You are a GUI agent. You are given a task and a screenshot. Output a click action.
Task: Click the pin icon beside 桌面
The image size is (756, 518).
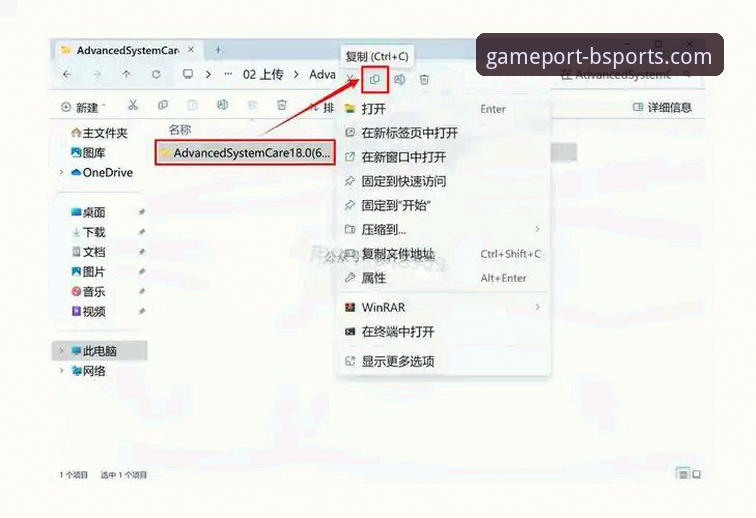point(142,212)
